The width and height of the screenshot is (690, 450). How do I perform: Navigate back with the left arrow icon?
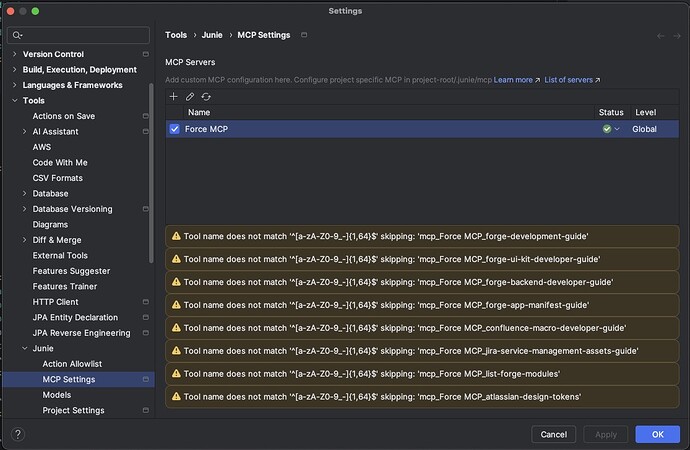tap(661, 35)
